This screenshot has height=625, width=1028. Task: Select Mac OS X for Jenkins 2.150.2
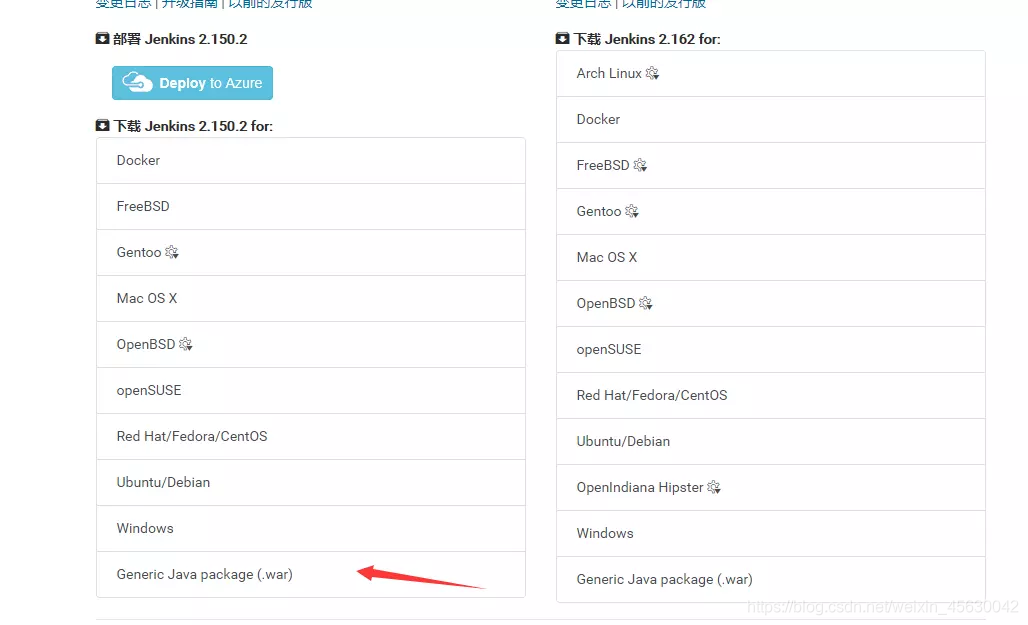point(311,298)
